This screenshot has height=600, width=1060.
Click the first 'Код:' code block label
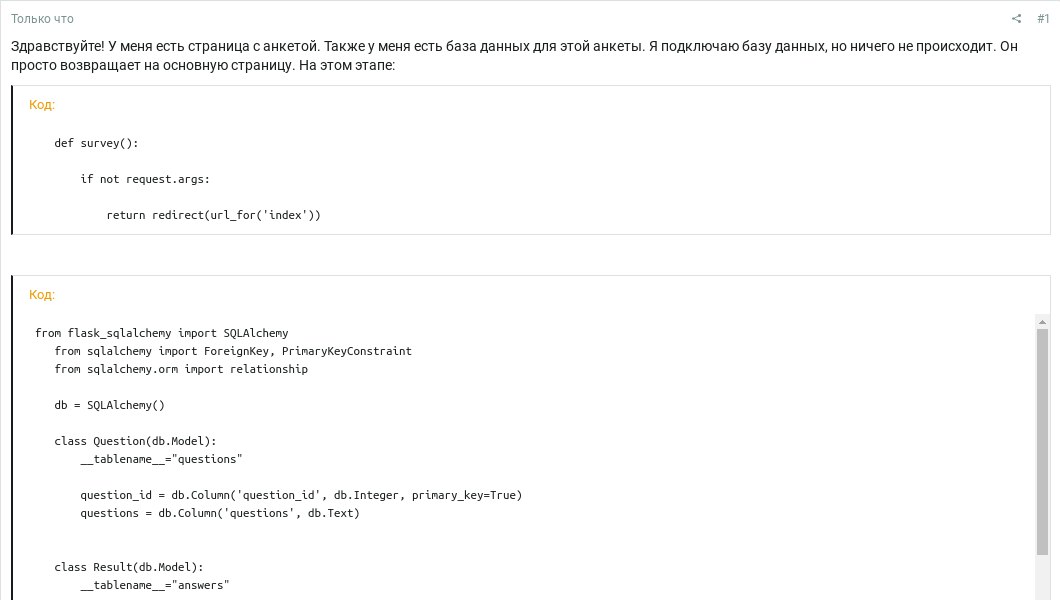pos(42,105)
